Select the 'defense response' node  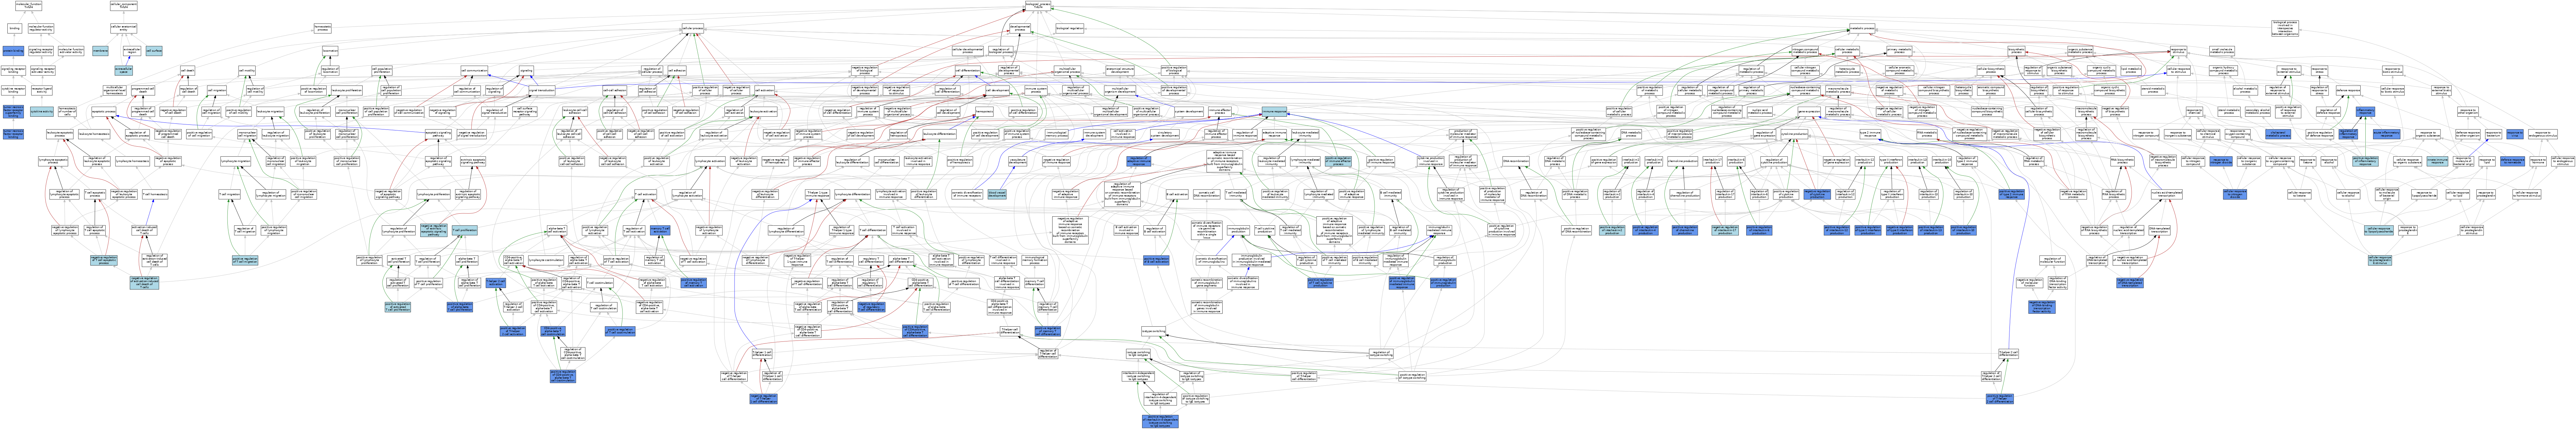click(x=2348, y=90)
